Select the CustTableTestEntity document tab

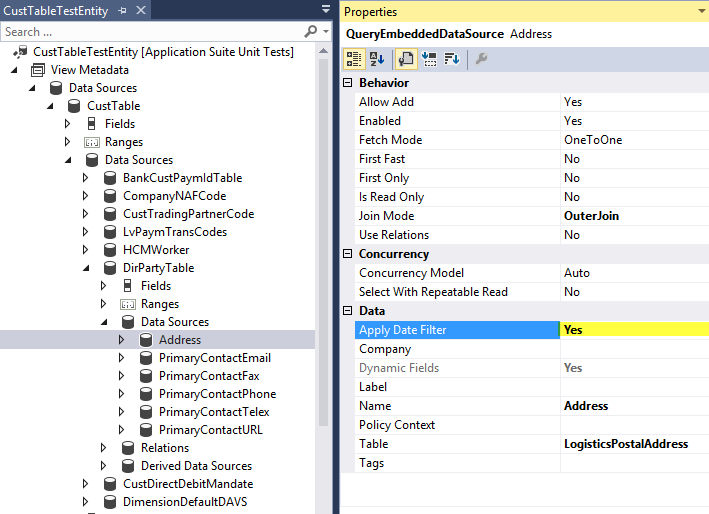54,11
